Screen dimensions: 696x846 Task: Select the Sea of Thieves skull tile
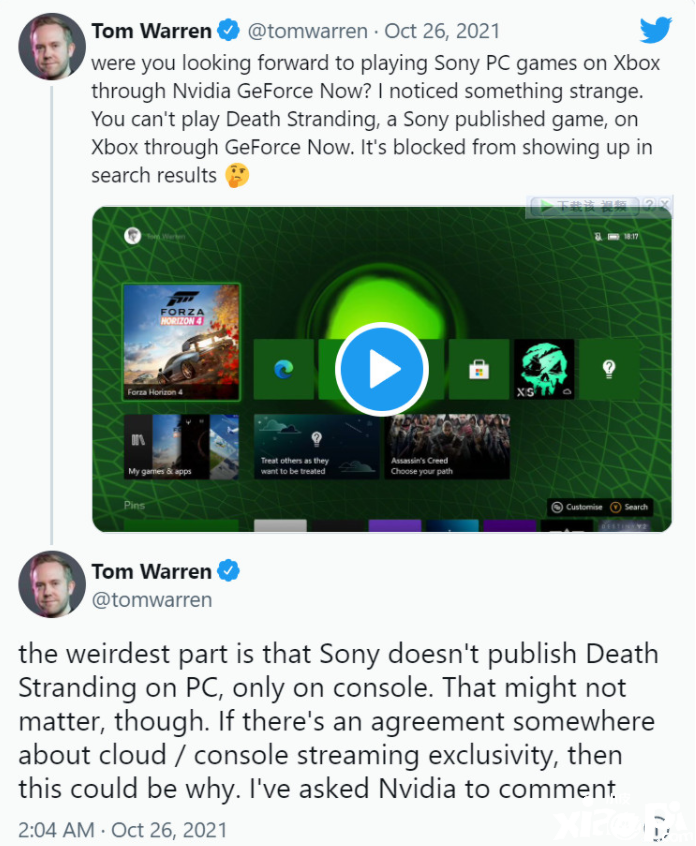click(x=544, y=369)
